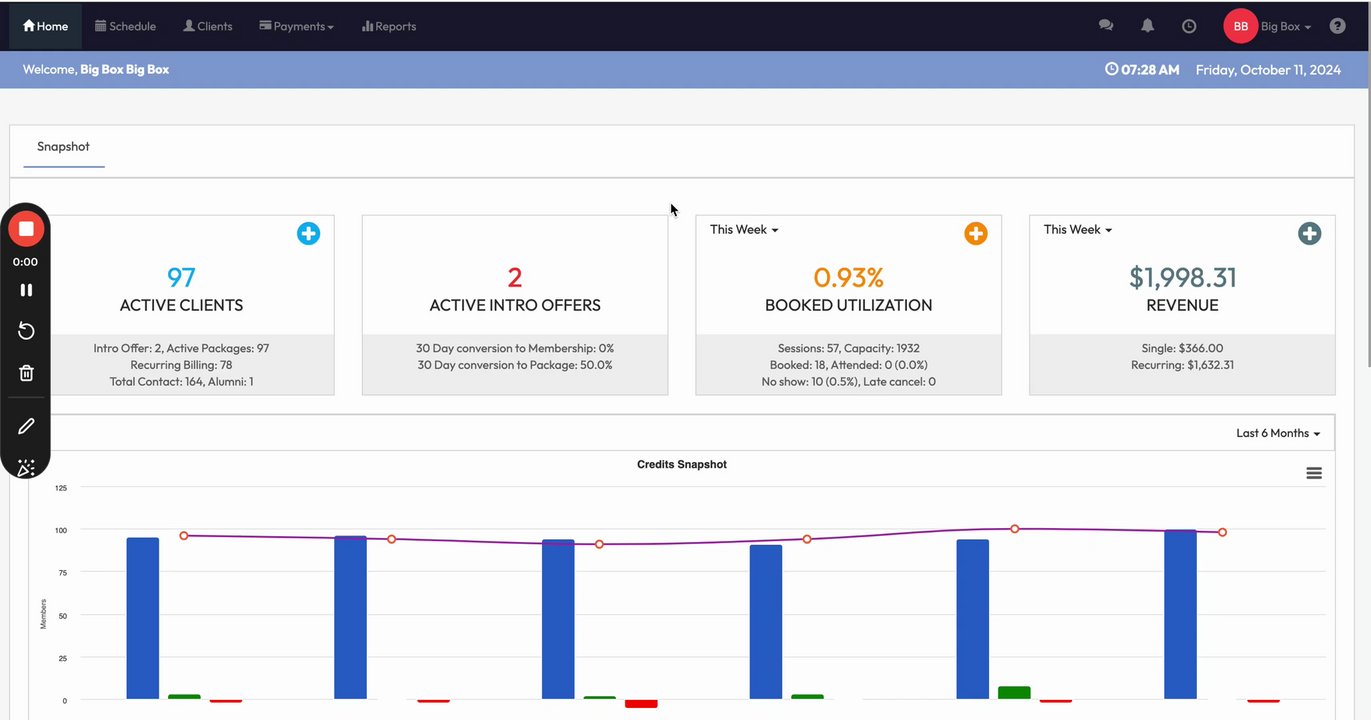The width and height of the screenshot is (1371, 720).
Task: Click the 07:28 AM clock display
Action: pos(1142,70)
